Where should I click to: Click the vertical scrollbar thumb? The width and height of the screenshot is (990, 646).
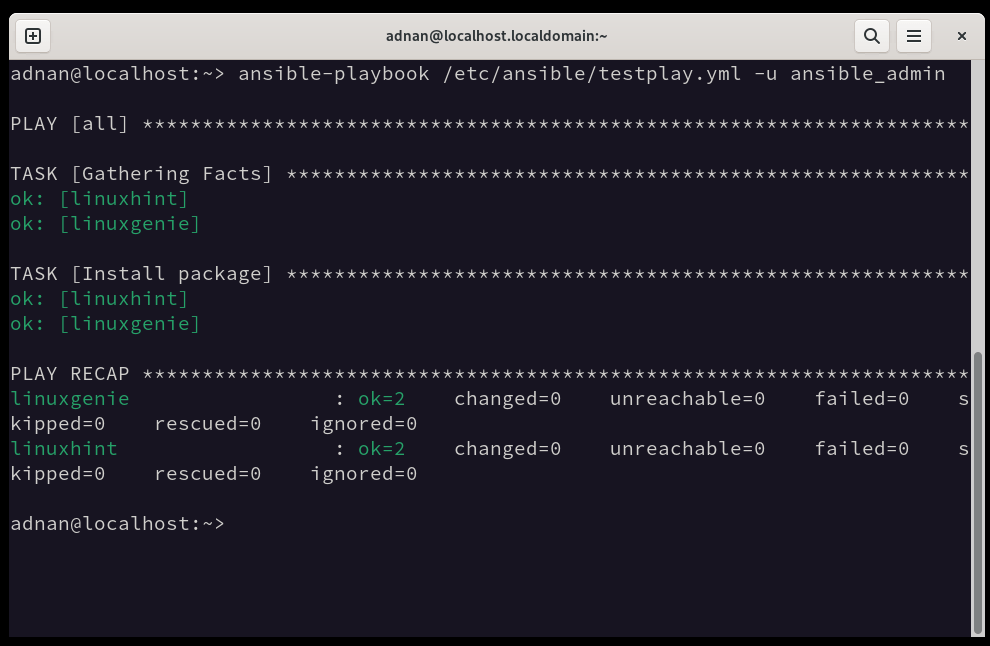pyautogui.click(x=978, y=494)
